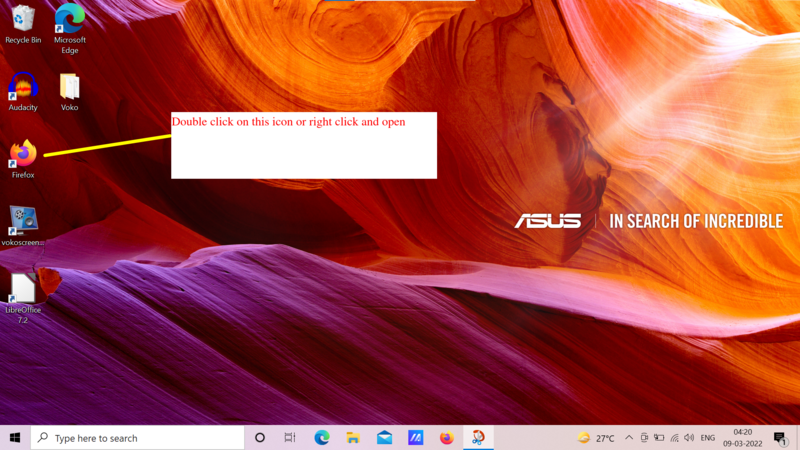Image resolution: width=800 pixels, height=450 pixels.
Task: Select the Voko folder on desktop
Action: [x=69, y=92]
